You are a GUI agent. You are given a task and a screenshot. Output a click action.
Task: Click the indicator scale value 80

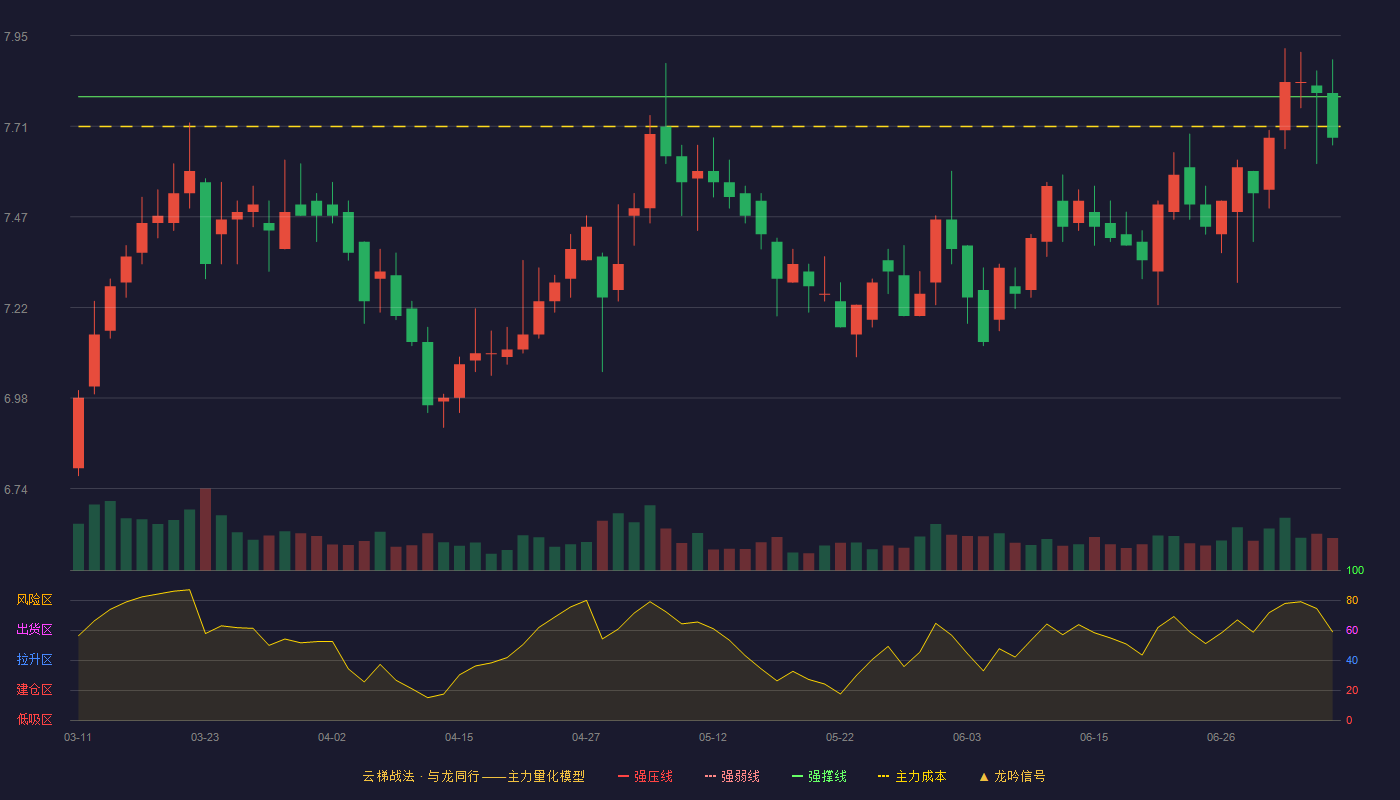click(x=1352, y=600)
